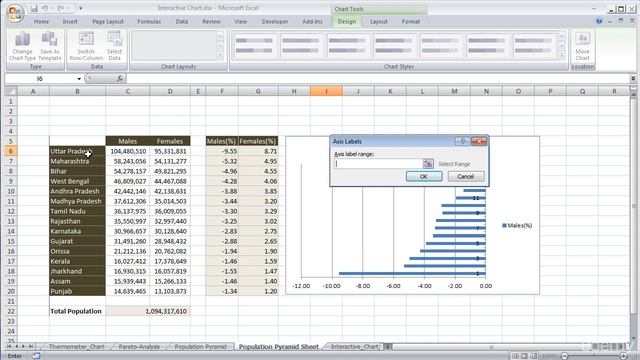
Task: Select the first chart style thumbnail
Action: click(254, 45)
